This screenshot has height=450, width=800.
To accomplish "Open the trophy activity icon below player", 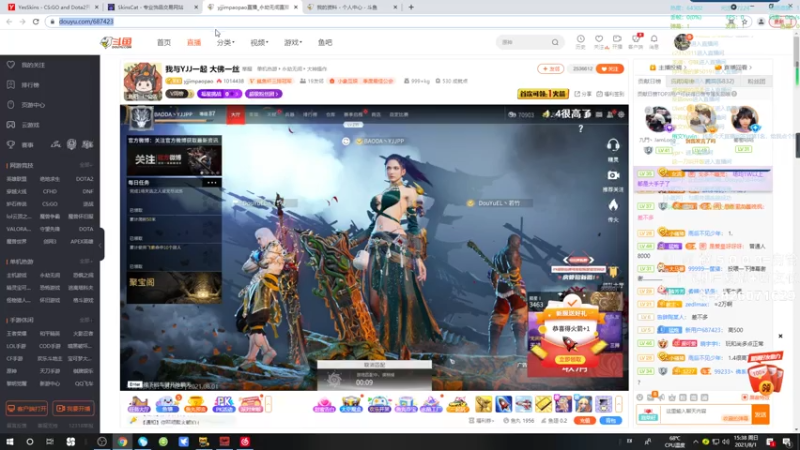I will pos(195,404).
